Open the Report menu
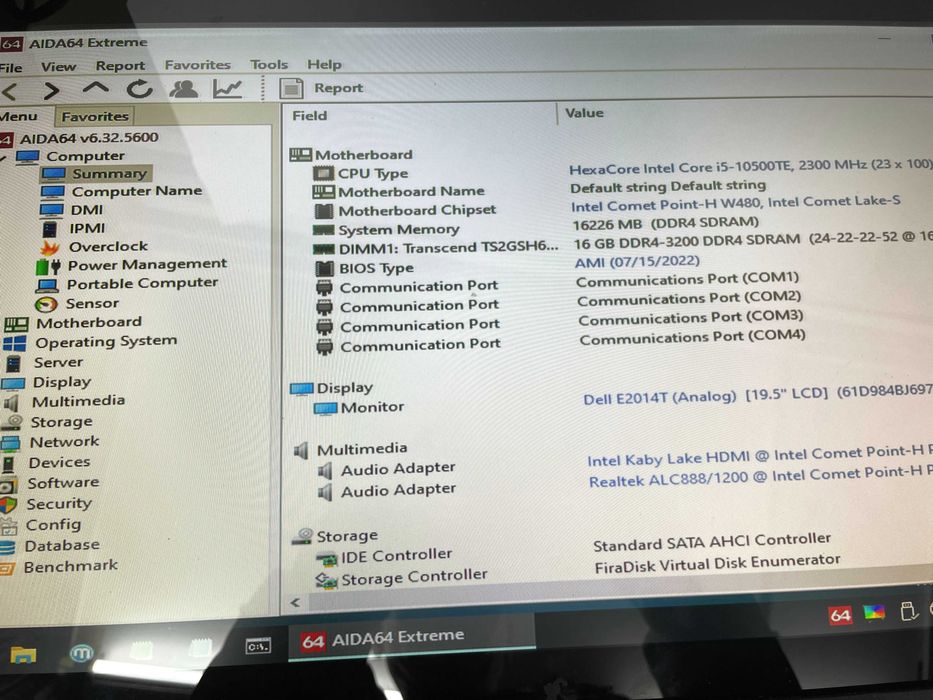Image resolution: width=933 pixels, height=700 pixels. click(x=120, y=65)
